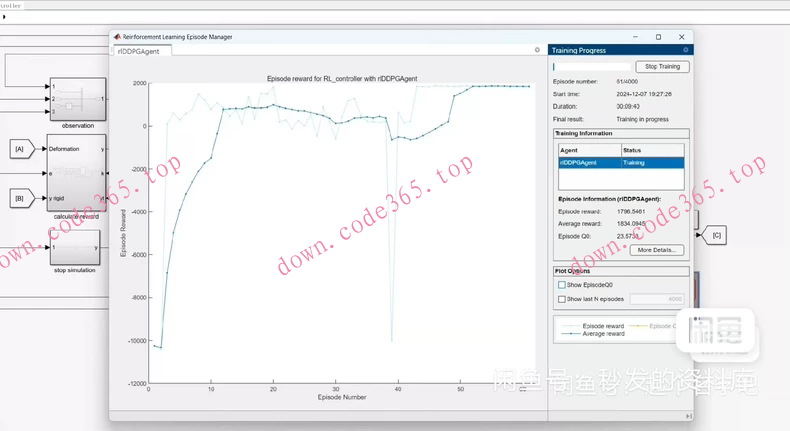Select the rlDDPGAgent tab
This screenshot has width=790, height=431.
point(139,51)
